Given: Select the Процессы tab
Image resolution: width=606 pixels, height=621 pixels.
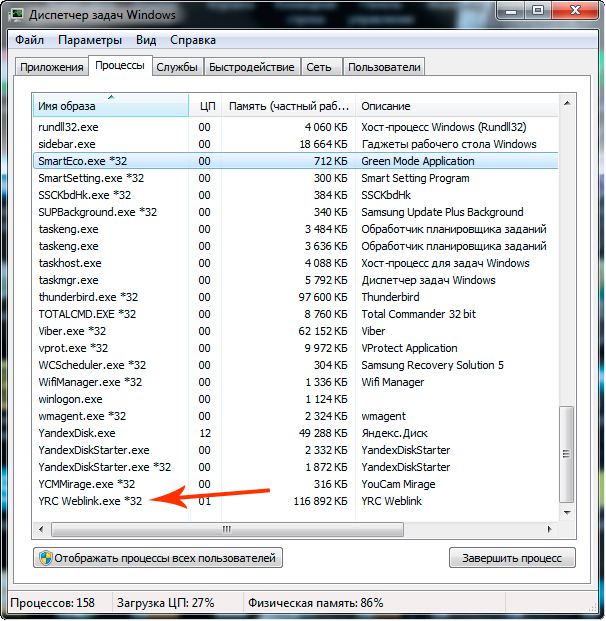Looking at the screenshot, I should tap(120, 65).
